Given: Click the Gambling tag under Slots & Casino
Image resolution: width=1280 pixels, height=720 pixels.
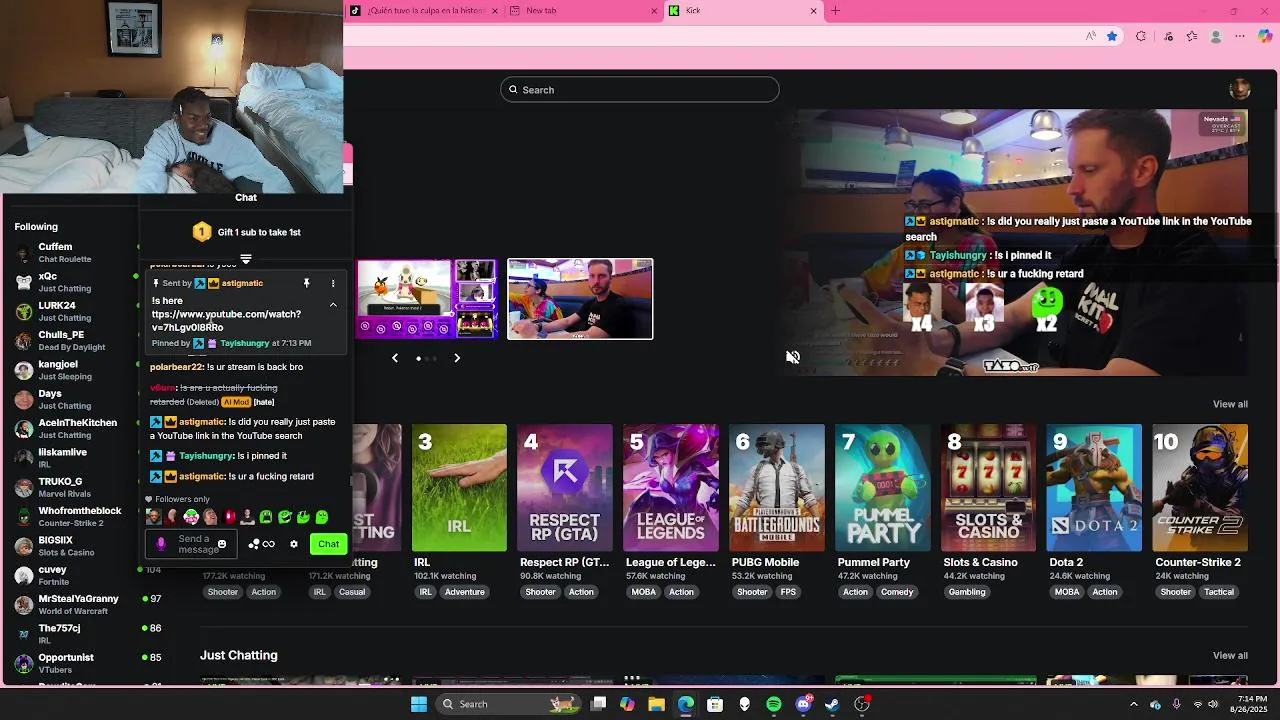Looking at the screenshot, I should pyautogui.click(x=967, y=592).
